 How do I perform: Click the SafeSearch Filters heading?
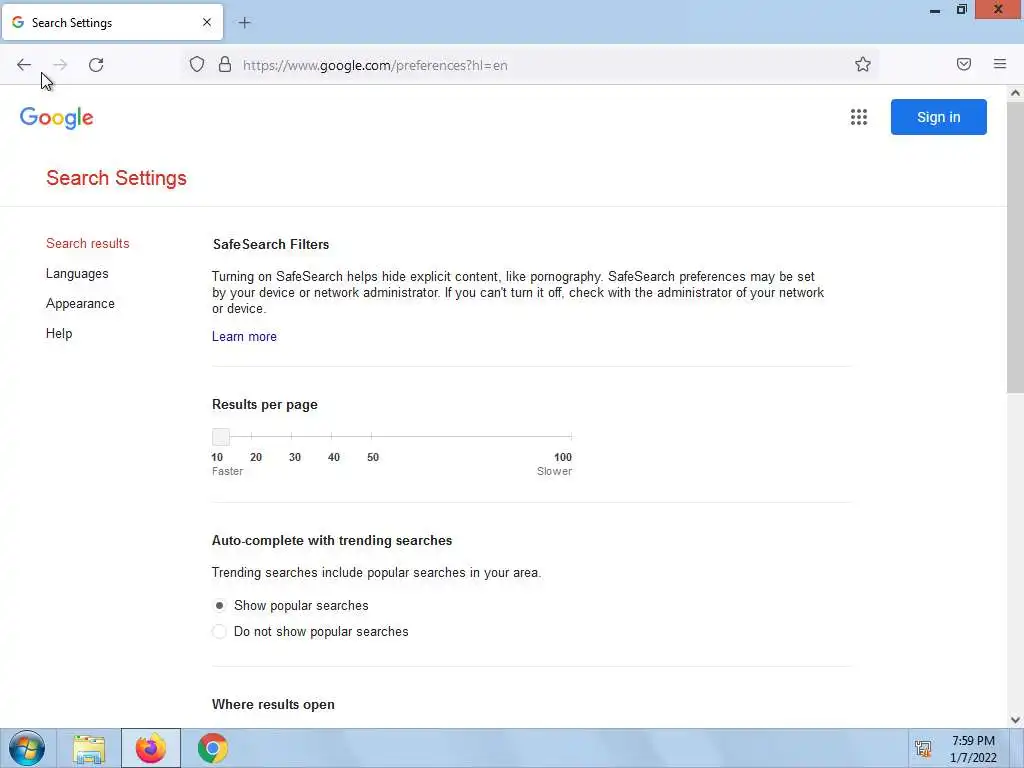(x=270, y=244)
